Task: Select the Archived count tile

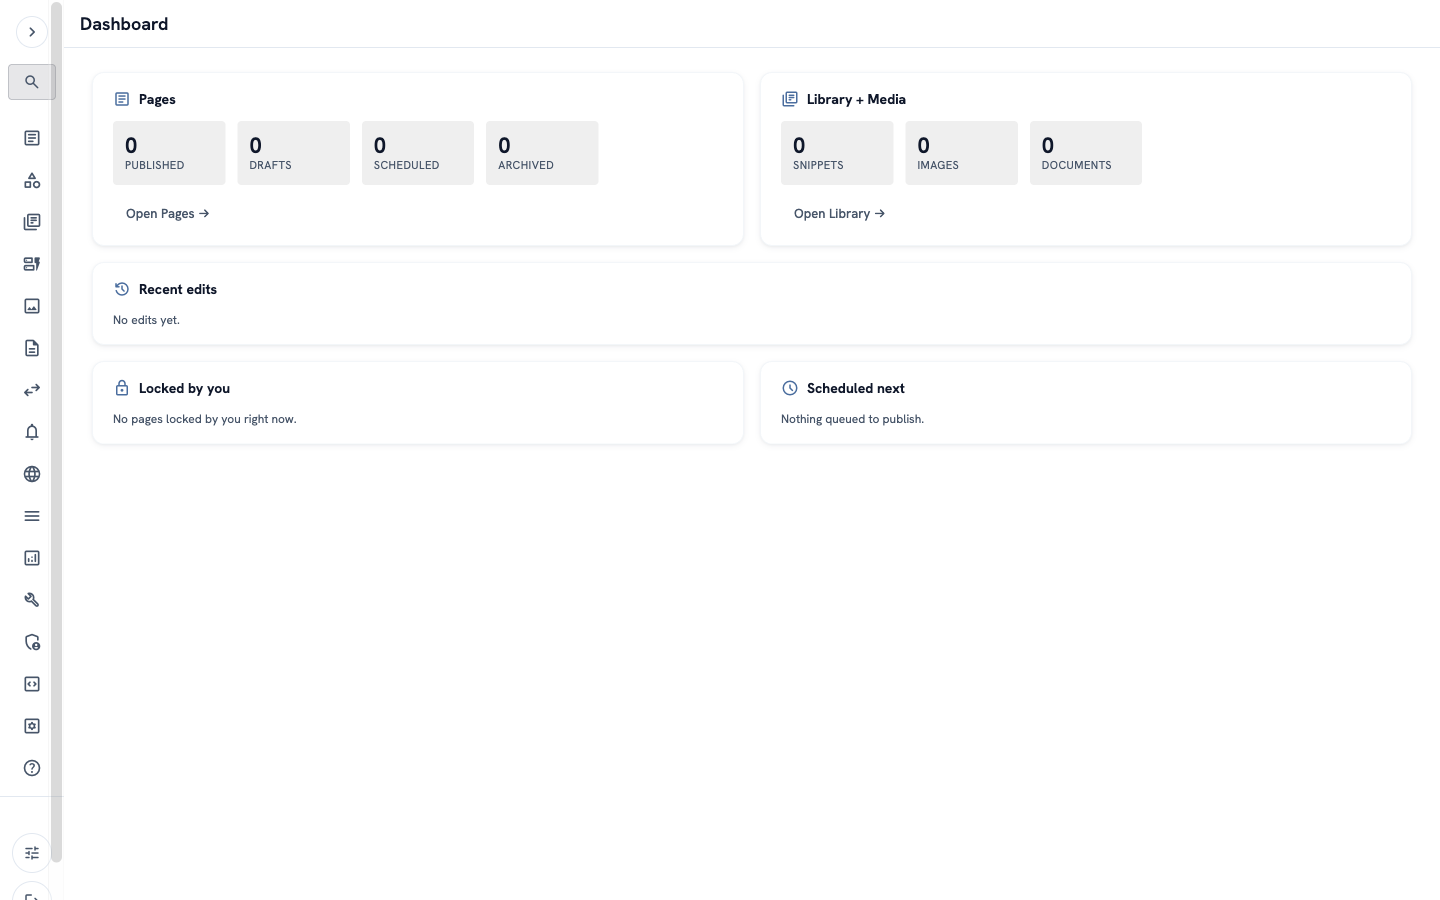Action: tap(542, 153)
